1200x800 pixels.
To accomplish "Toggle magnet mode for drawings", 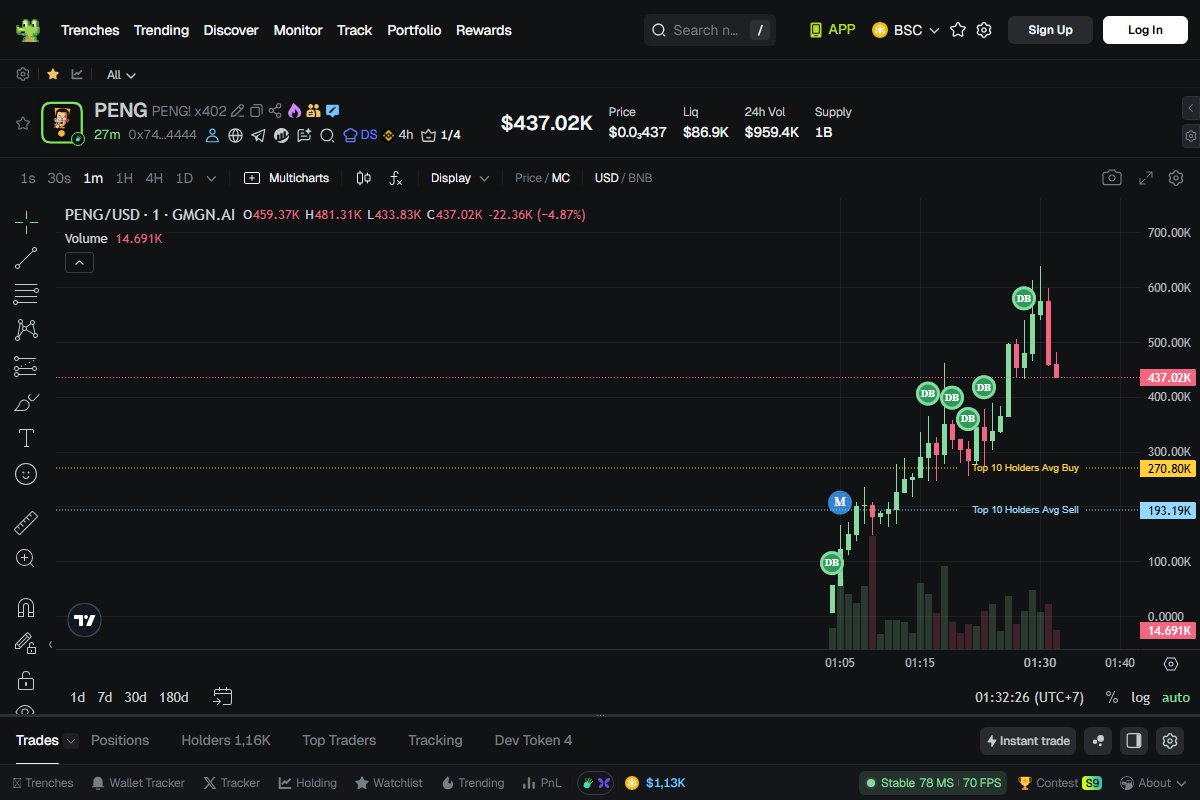I will (x=26, y=607).
